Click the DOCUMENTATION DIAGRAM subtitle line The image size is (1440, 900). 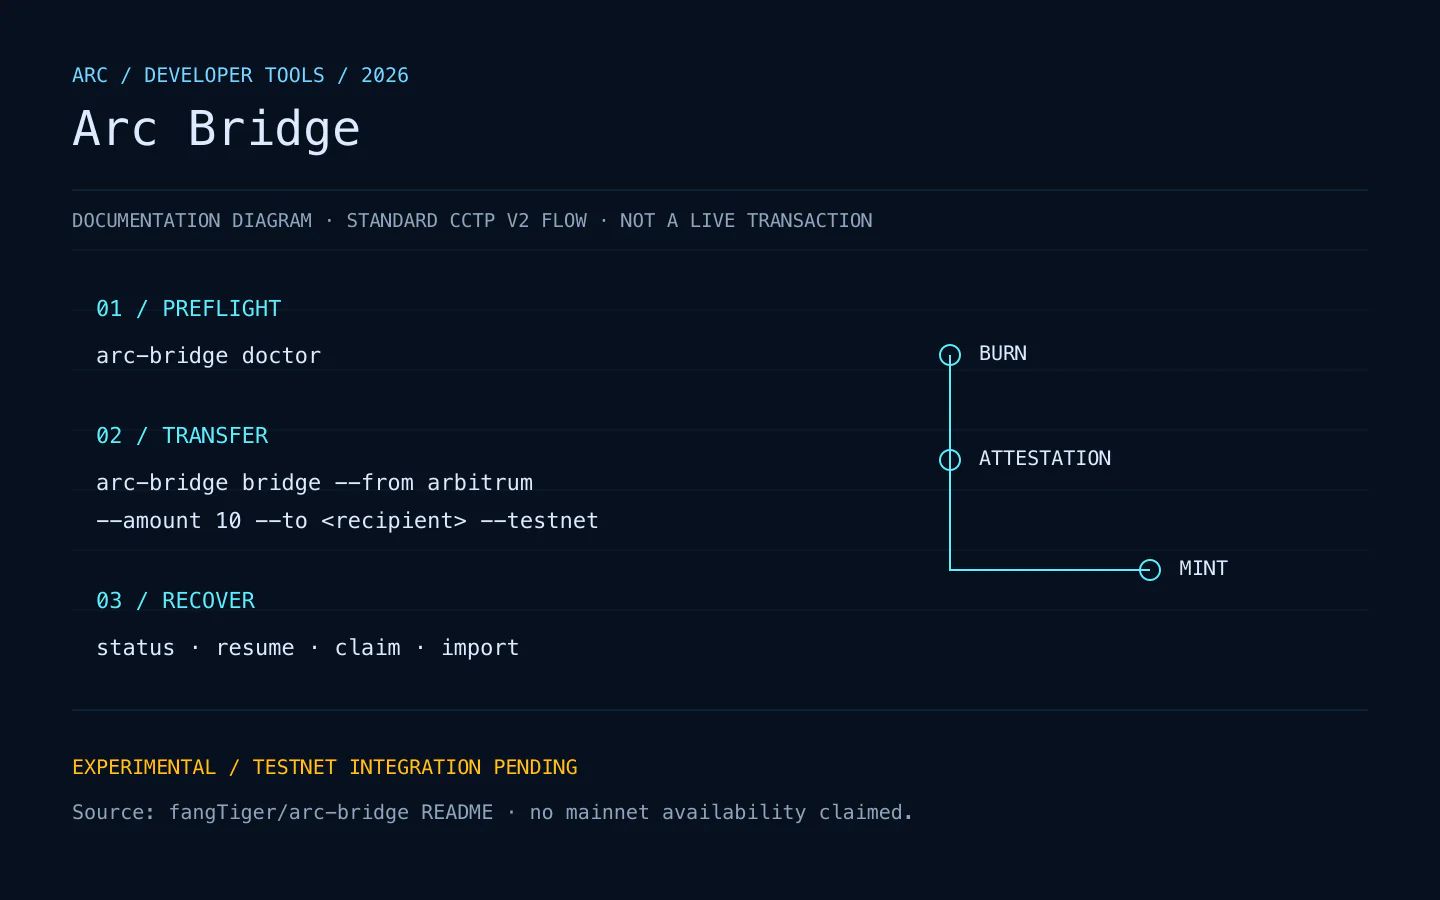pos(472,221)
